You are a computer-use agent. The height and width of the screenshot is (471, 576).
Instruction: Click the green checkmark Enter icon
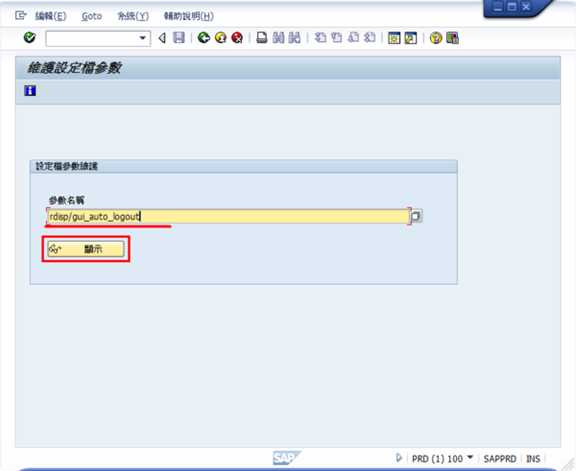click(29, 38)
